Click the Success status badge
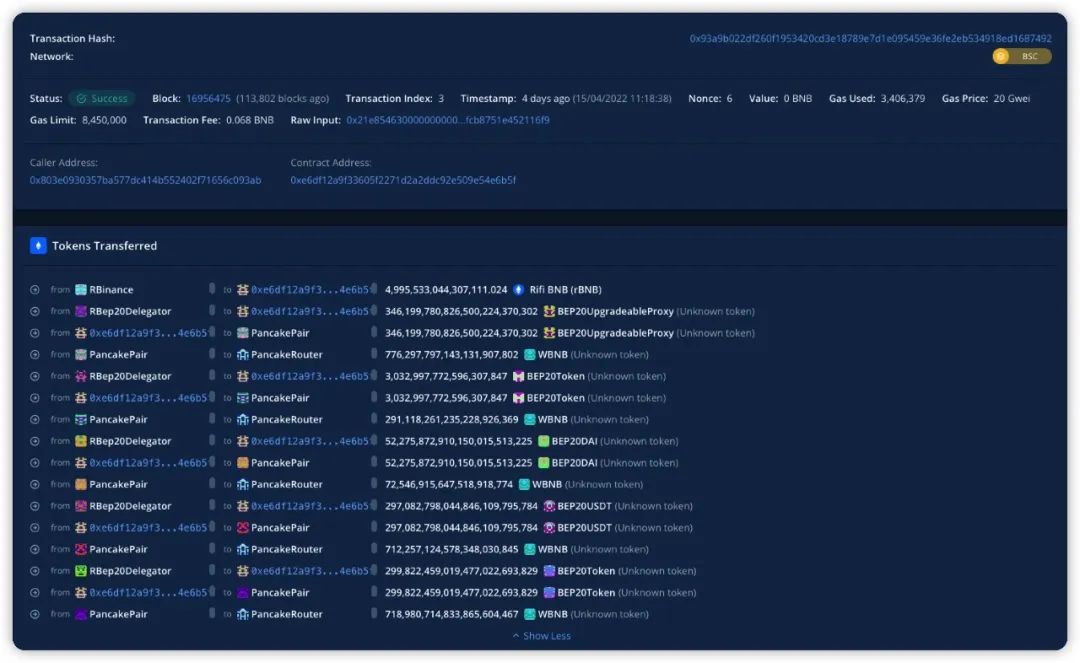This screenshot has width=1080, height=663. pyautogui.click(x=102, y=98)
